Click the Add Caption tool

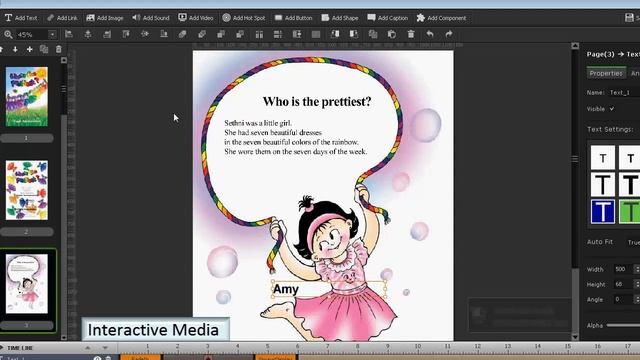(388, 18)
